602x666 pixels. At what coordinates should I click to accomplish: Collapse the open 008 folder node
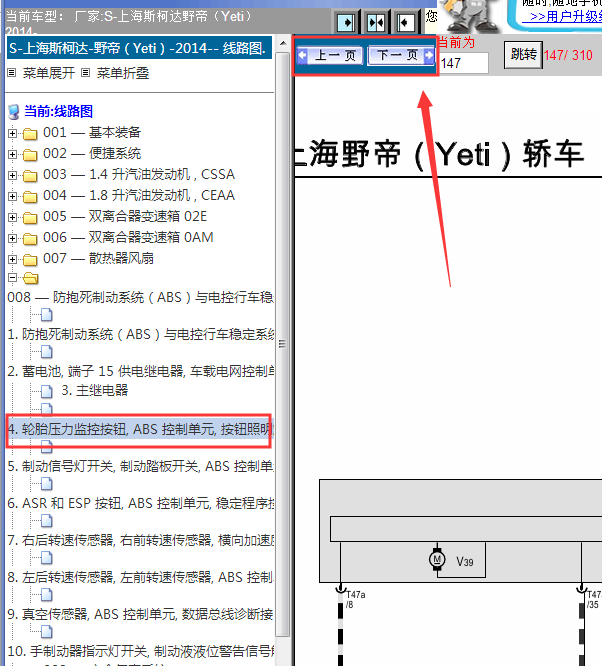[12, 278]
